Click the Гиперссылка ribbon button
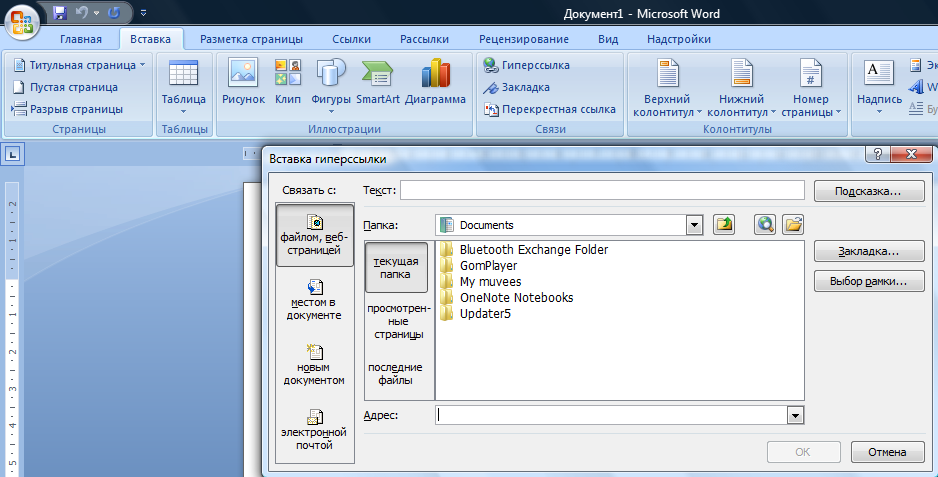 pyautogui.click(x=526, y=65)
